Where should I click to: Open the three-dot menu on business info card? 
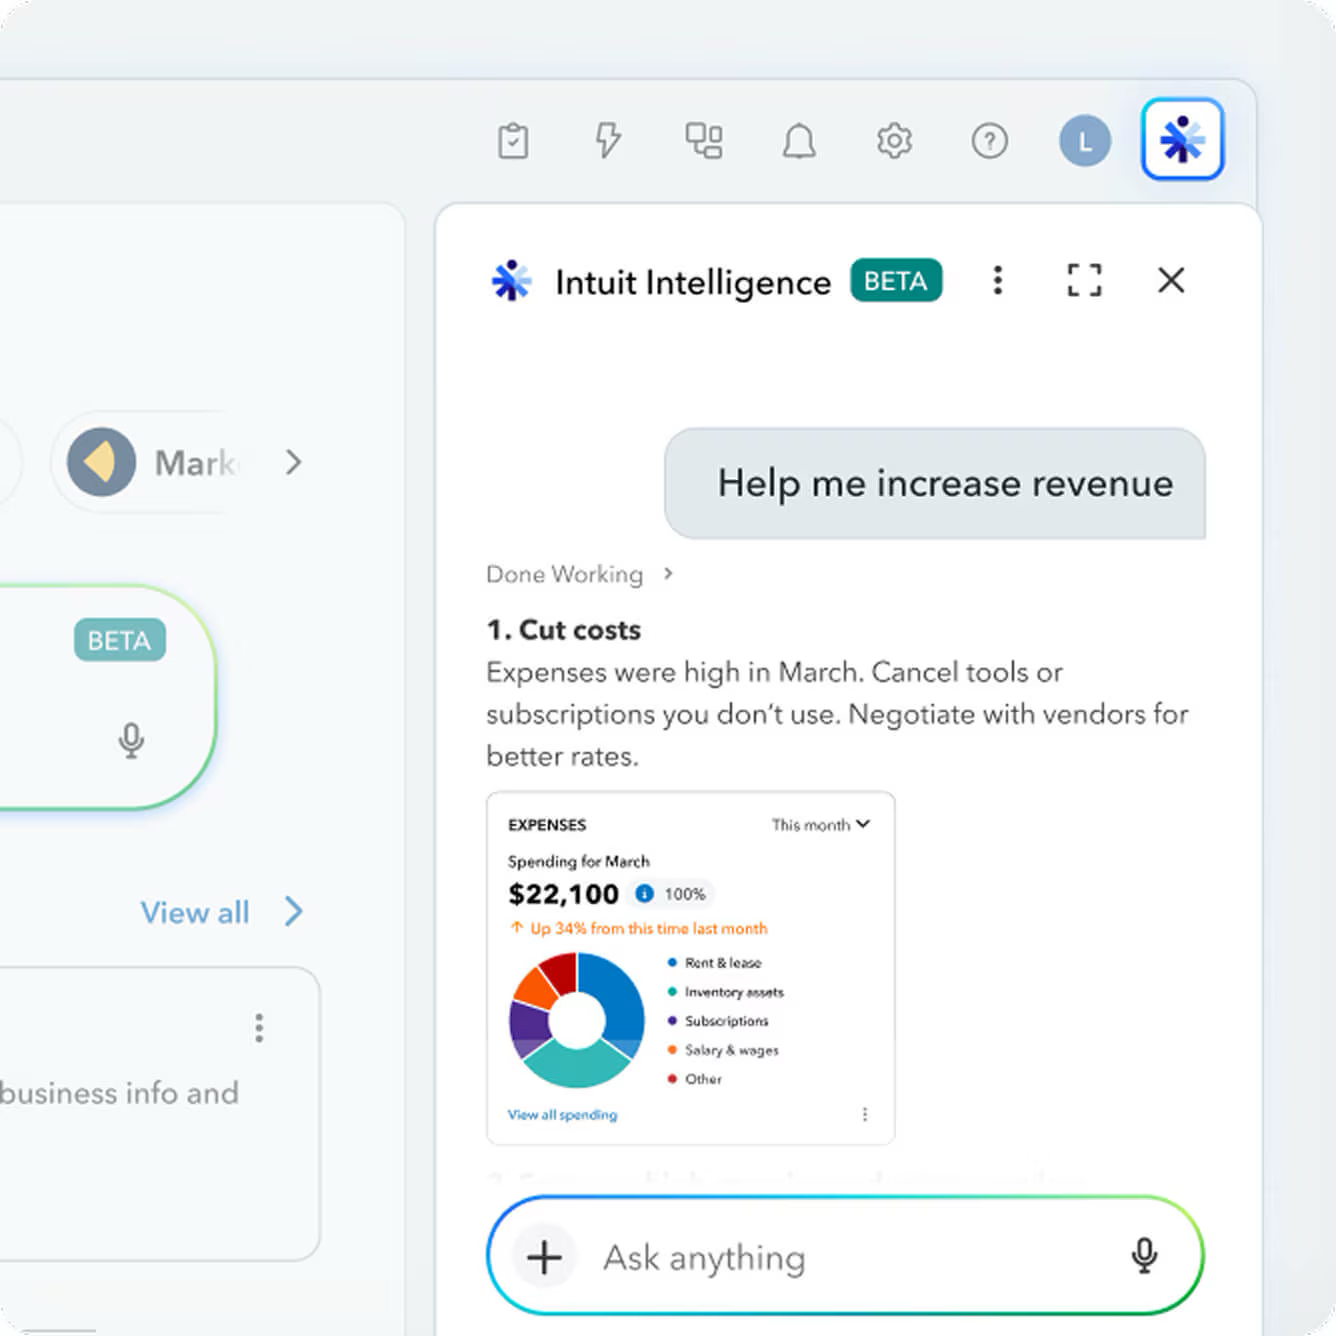point(259,1028)
